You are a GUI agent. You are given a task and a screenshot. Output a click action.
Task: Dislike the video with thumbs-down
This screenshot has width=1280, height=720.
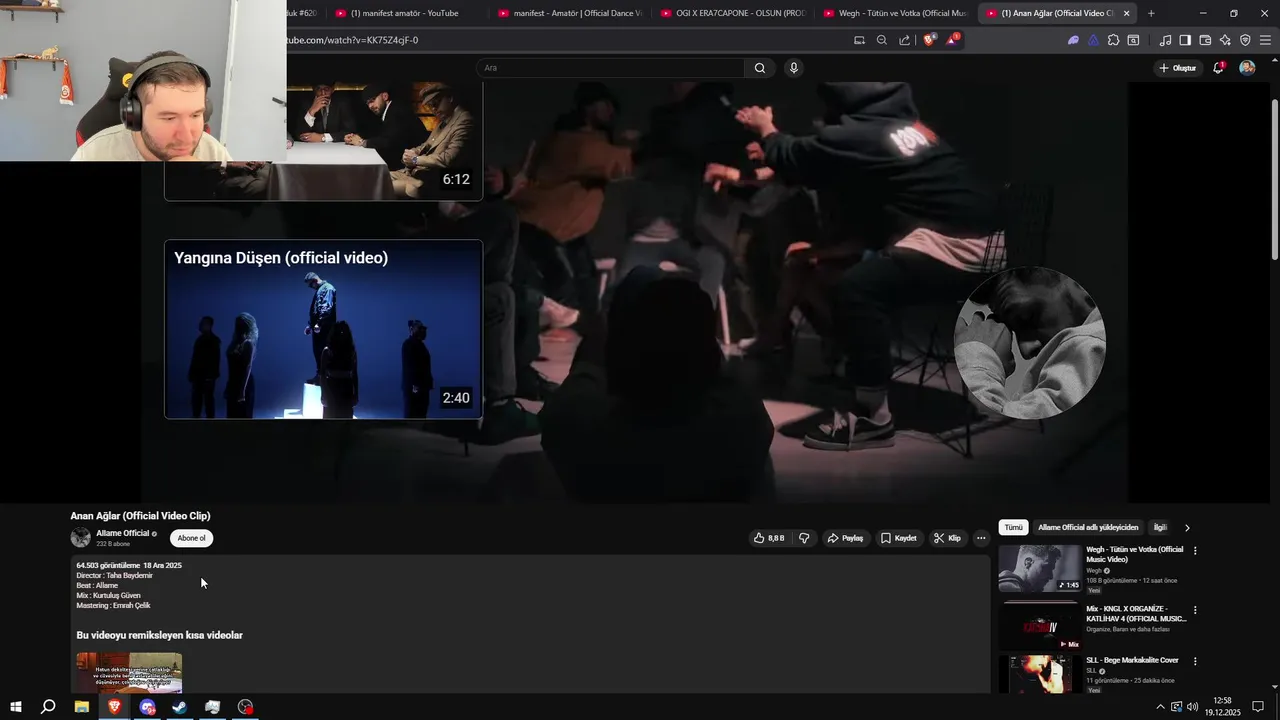point(804,538)
